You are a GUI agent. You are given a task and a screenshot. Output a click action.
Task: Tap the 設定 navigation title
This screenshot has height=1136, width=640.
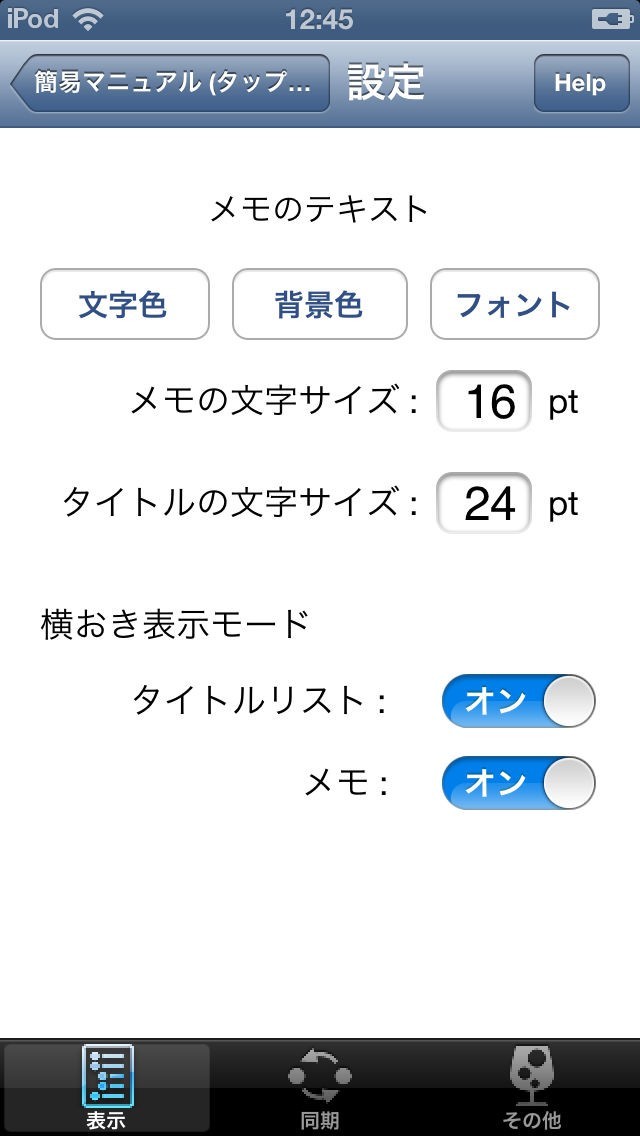click(386, 83)
